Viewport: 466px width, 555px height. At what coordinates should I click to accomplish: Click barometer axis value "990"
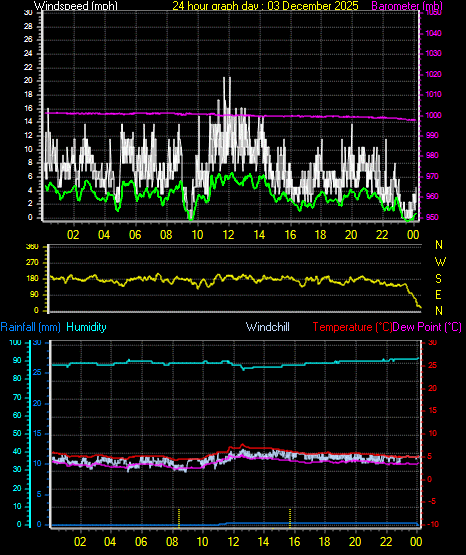pyautogui.click(x=432, y=135)
